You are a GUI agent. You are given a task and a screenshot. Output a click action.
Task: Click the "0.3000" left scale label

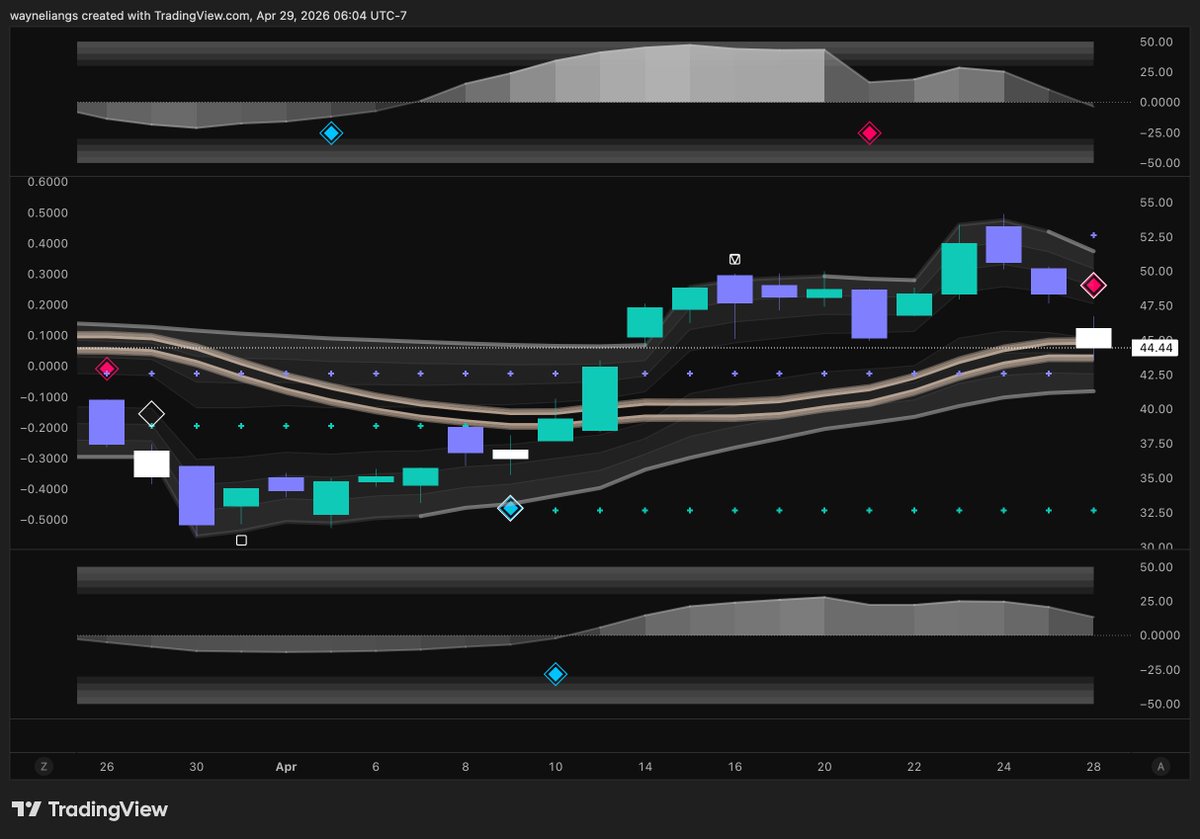click(47, 274)
